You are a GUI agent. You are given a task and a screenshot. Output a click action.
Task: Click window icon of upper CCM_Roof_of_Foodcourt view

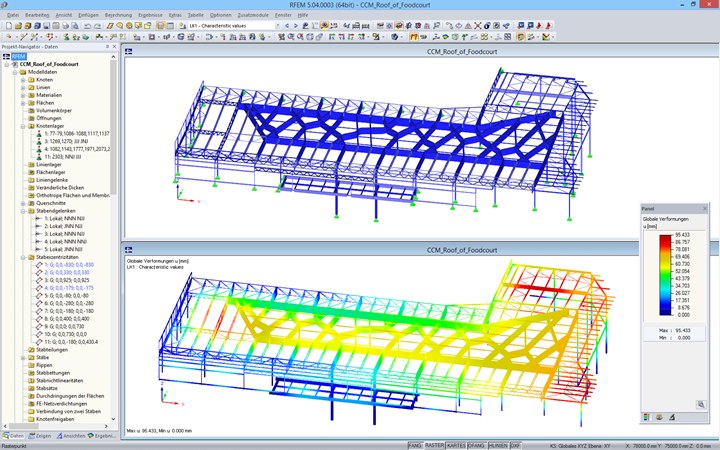(x=129, y=51)
